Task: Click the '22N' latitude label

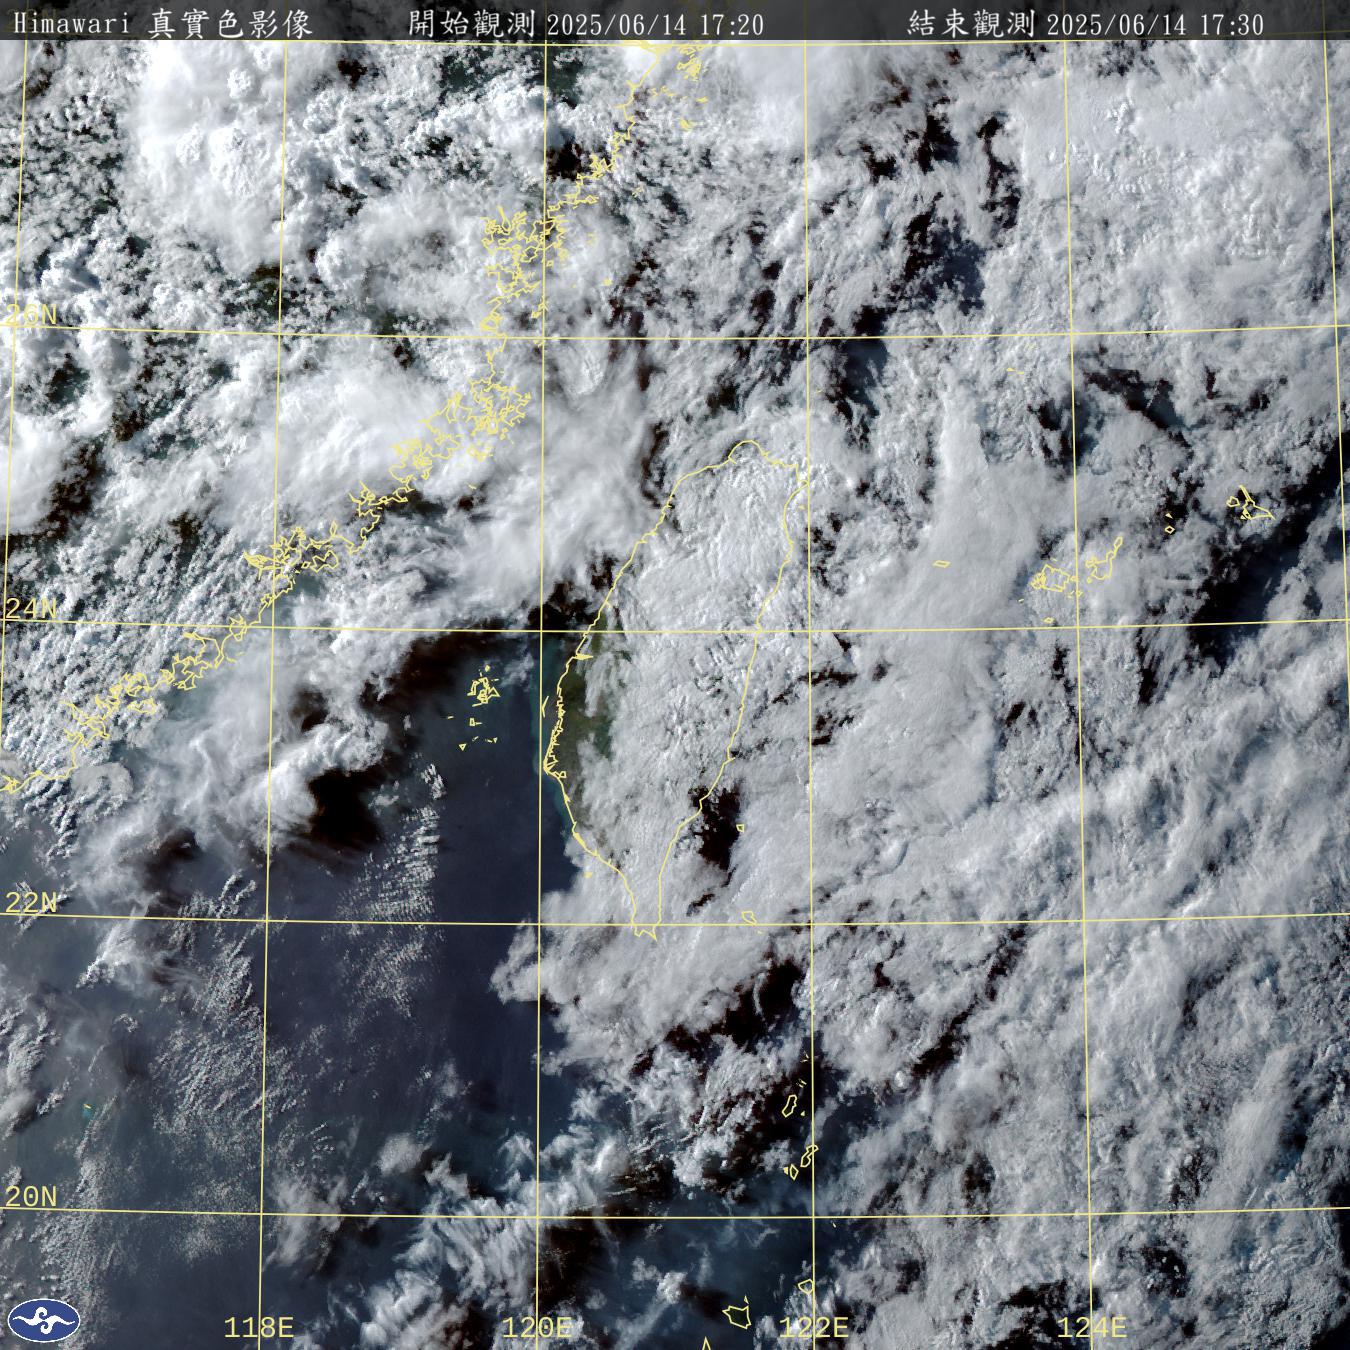Action: [31, 903]
